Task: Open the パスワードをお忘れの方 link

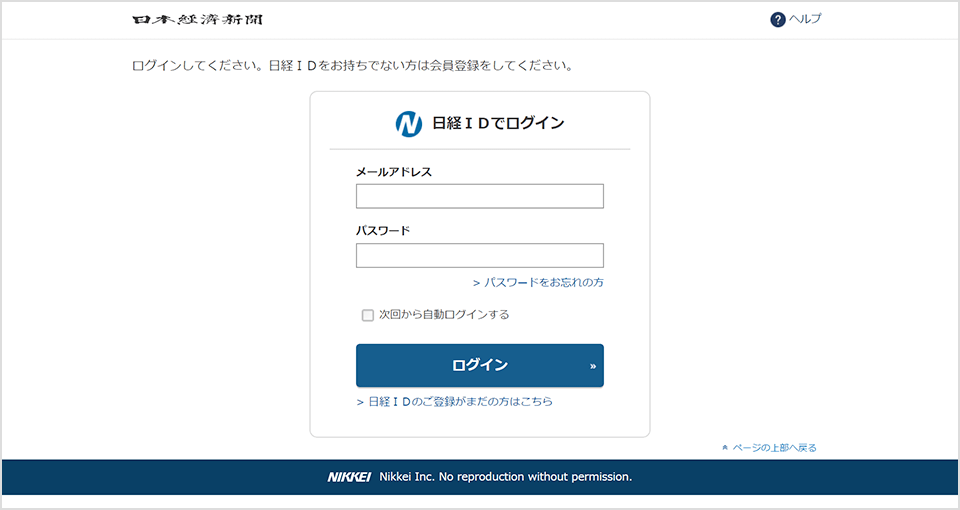Action: pyautogui.click(x=543, y=283)
